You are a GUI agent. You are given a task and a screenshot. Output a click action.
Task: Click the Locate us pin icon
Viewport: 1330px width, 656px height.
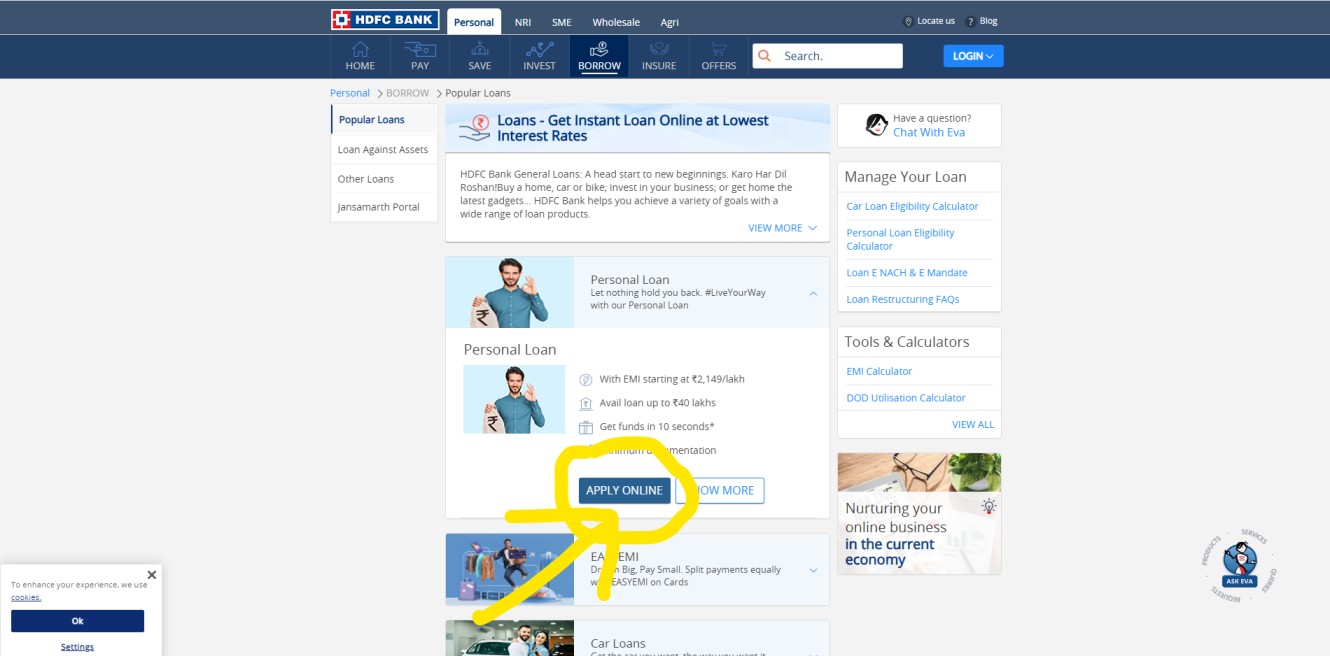908,21
